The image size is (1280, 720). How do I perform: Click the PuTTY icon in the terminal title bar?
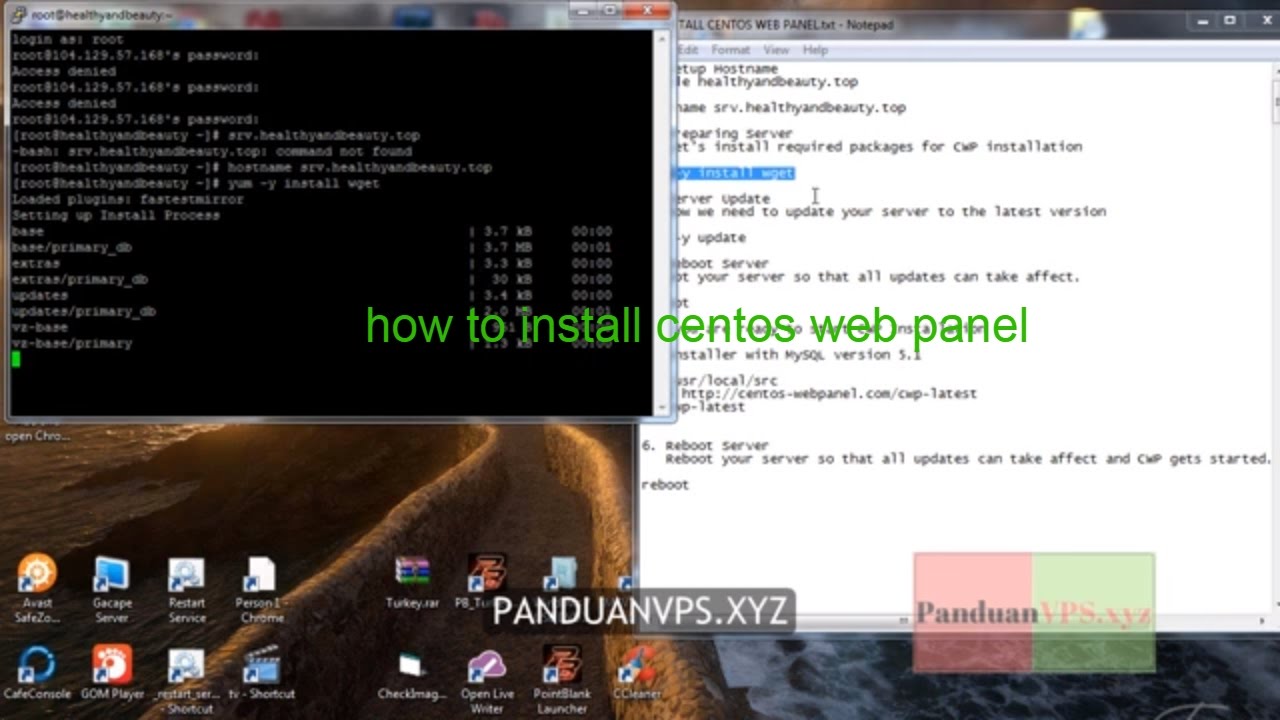19,15
